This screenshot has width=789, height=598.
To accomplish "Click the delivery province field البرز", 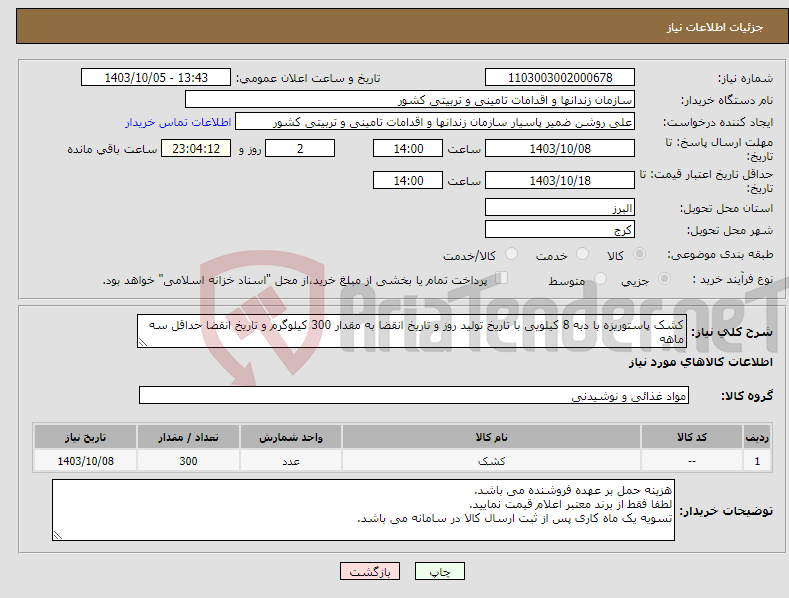I will (x=560, y=207).
